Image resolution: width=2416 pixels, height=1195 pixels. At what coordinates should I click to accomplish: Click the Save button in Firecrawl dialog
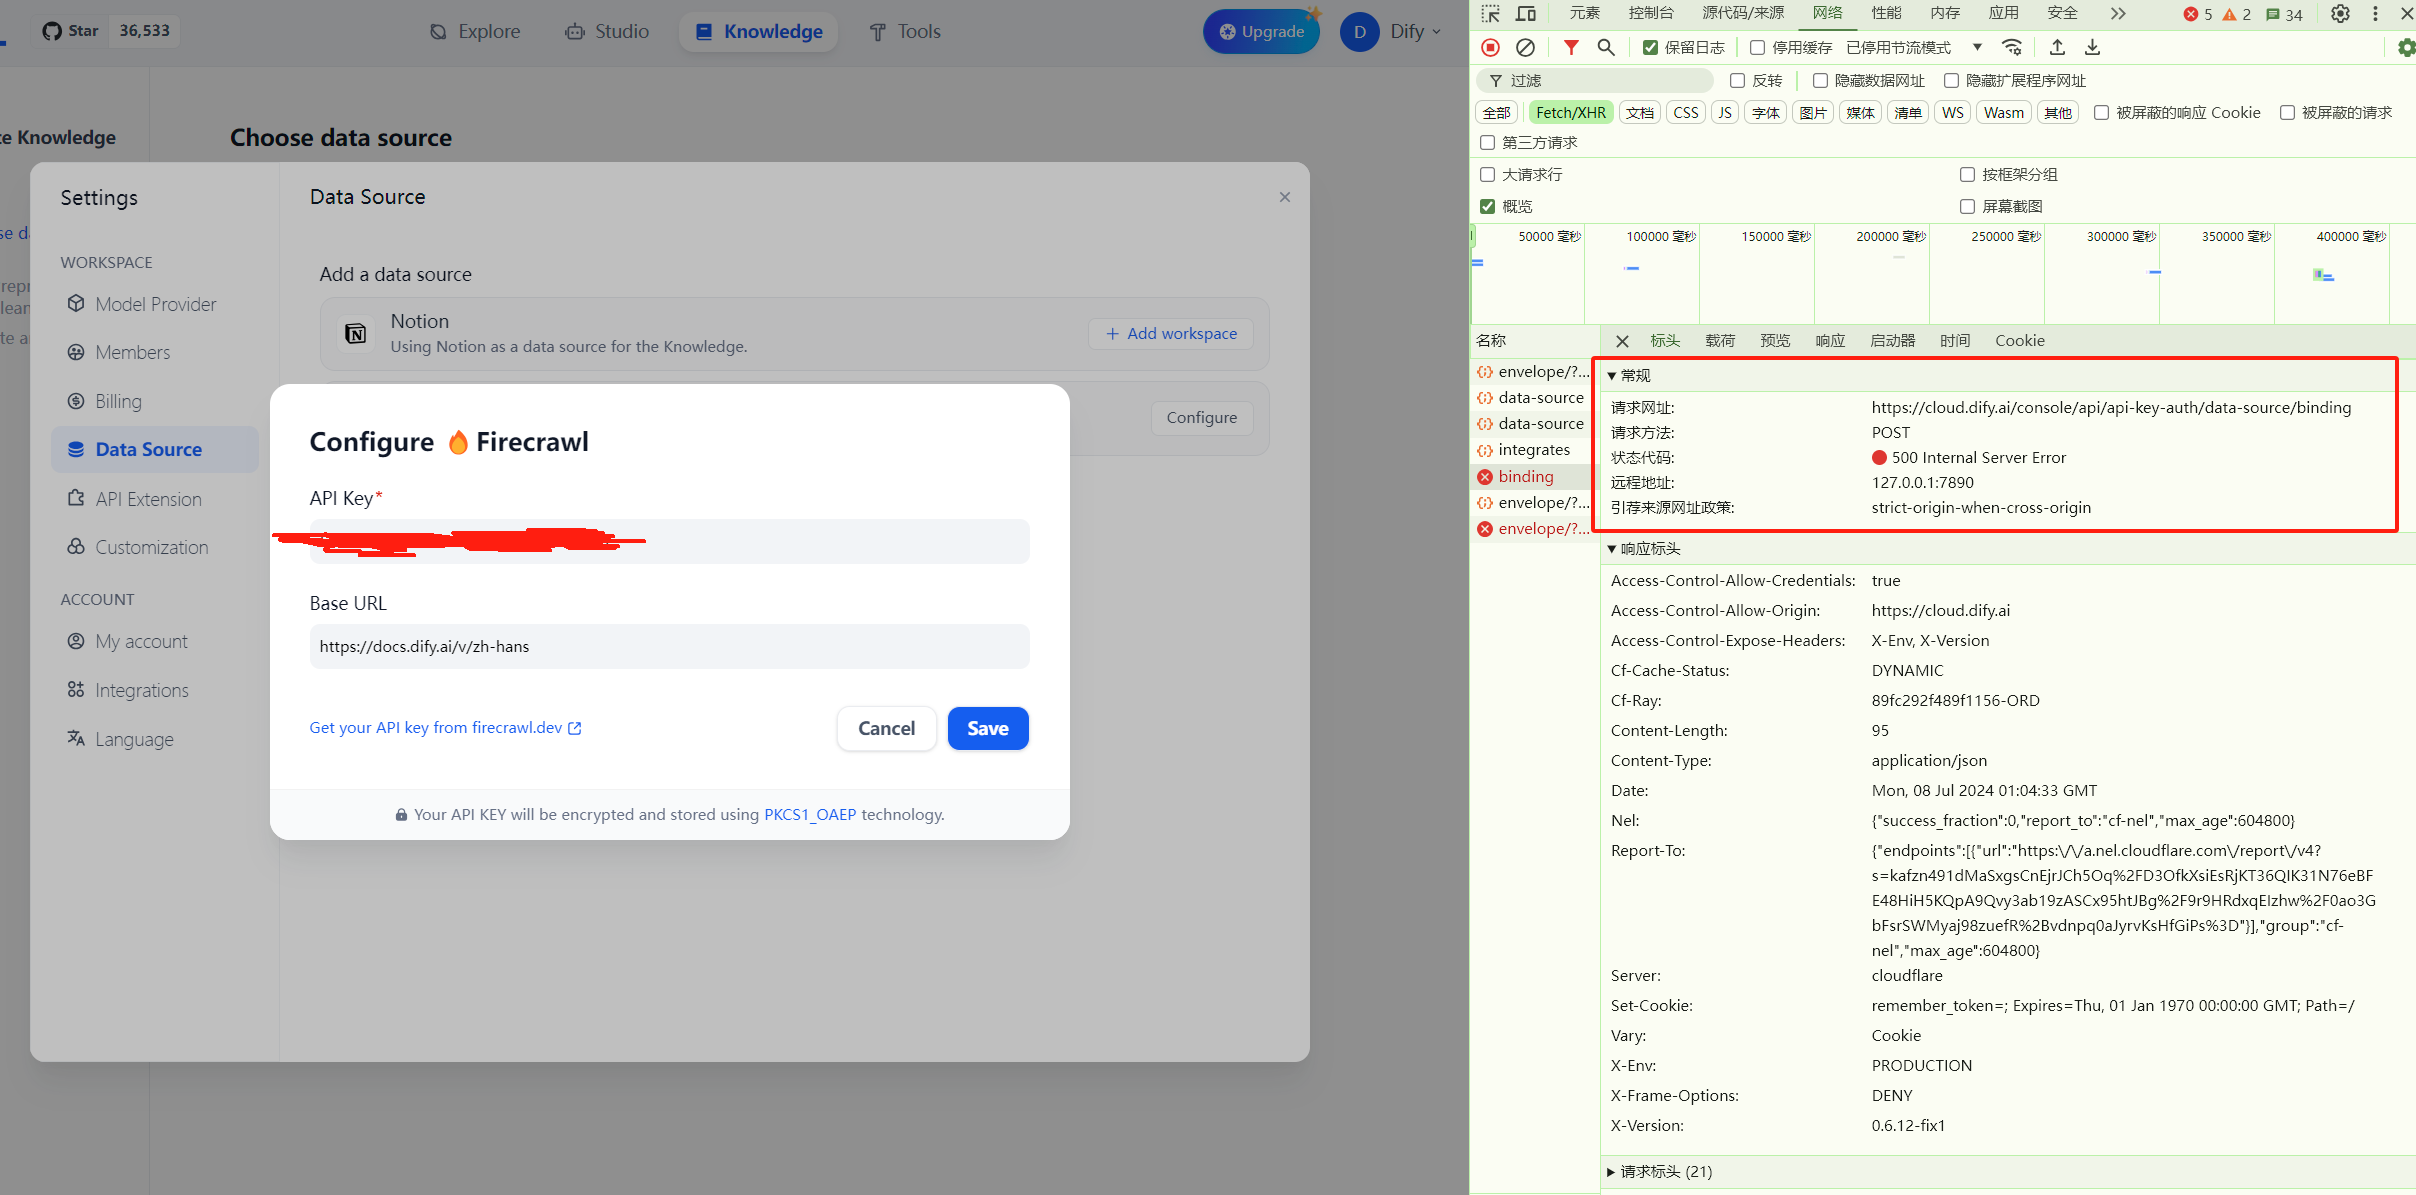tap(988, 728)
